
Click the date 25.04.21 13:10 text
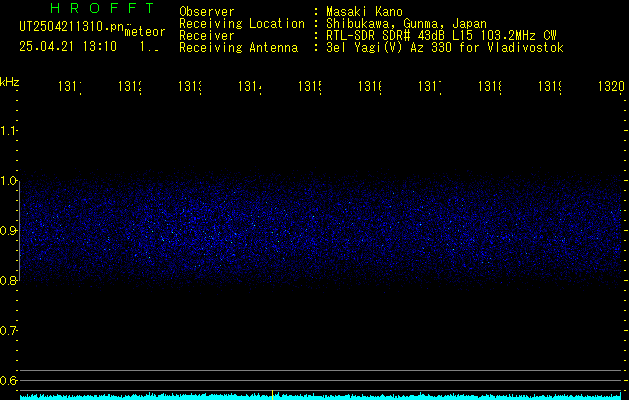coord(68,46)
